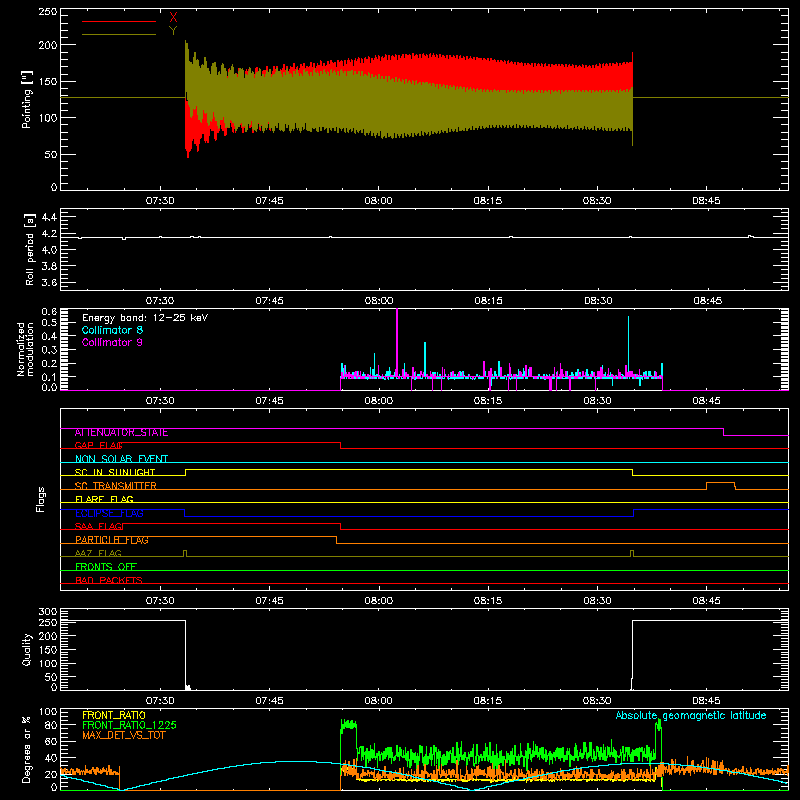Click the 300 value on Quality axis
The image size is (800, 800).
pos(48,612)
